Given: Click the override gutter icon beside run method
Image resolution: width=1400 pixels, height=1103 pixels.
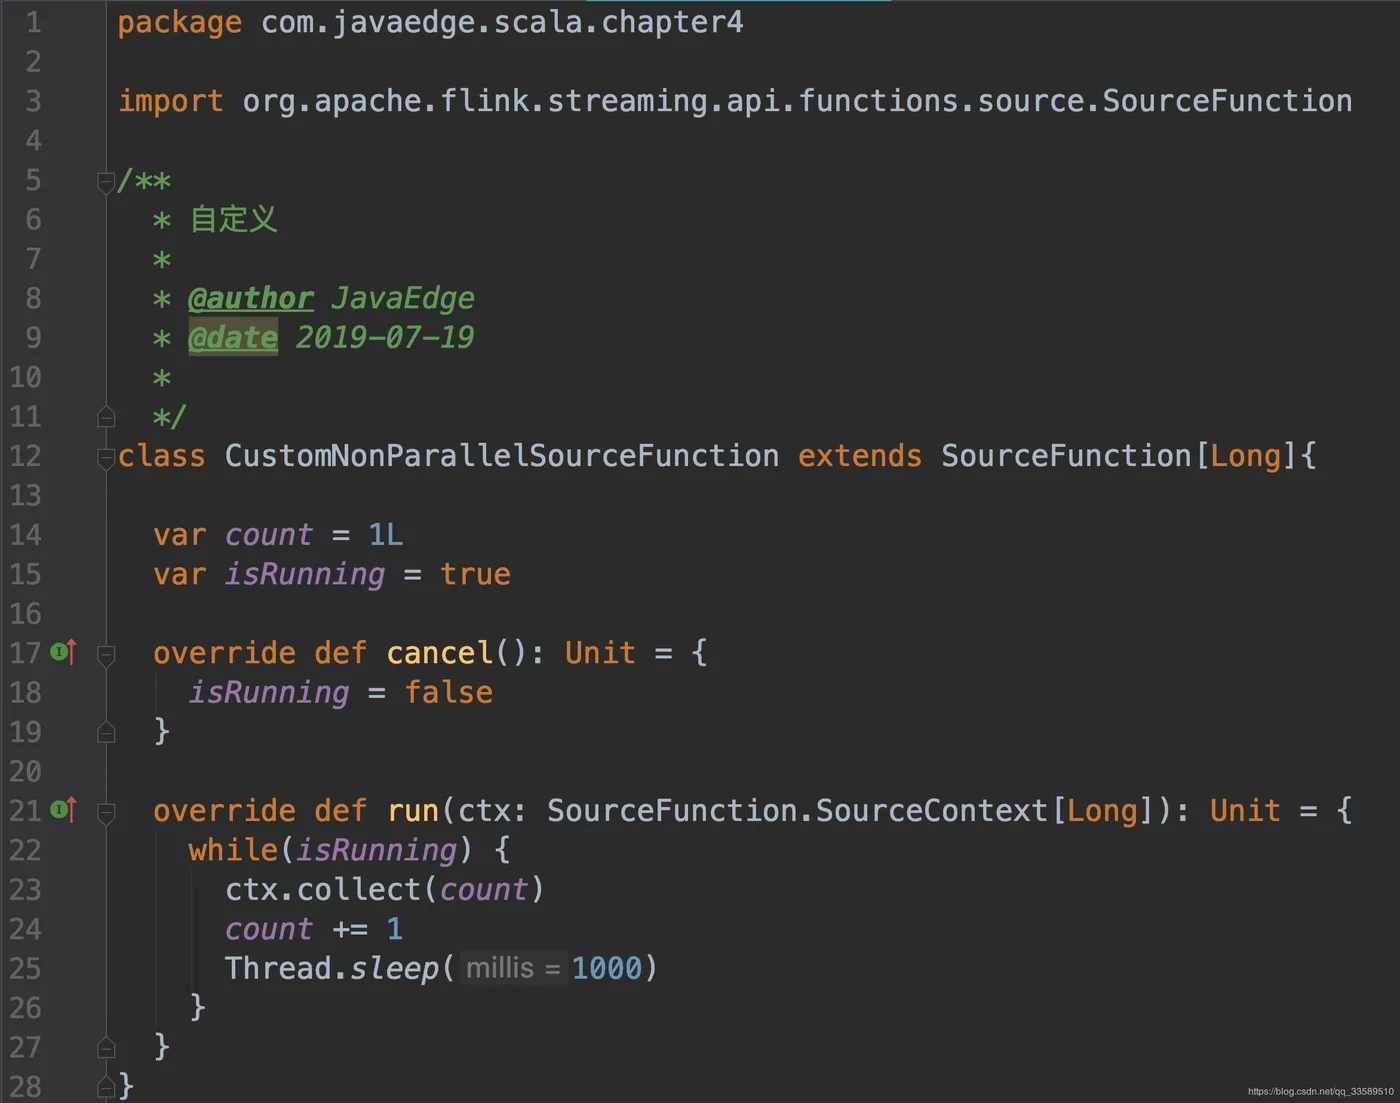Looking at the screenshot, I should pos(64,810).
